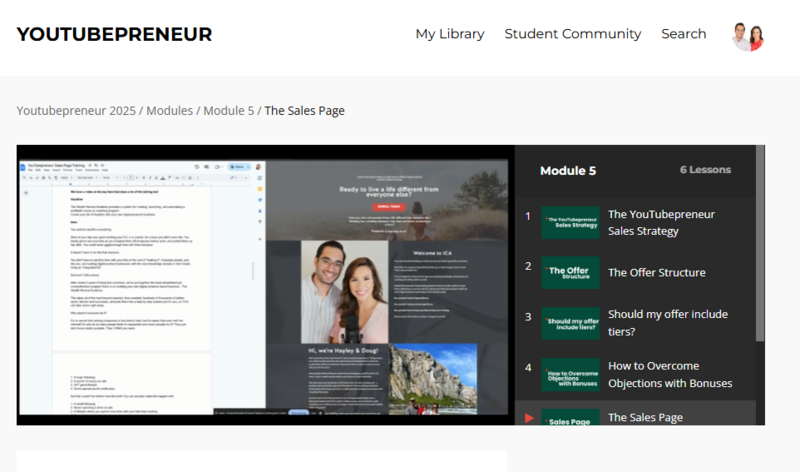Click How to Overcome Objections thumbnail

click(x=570, y=375)
